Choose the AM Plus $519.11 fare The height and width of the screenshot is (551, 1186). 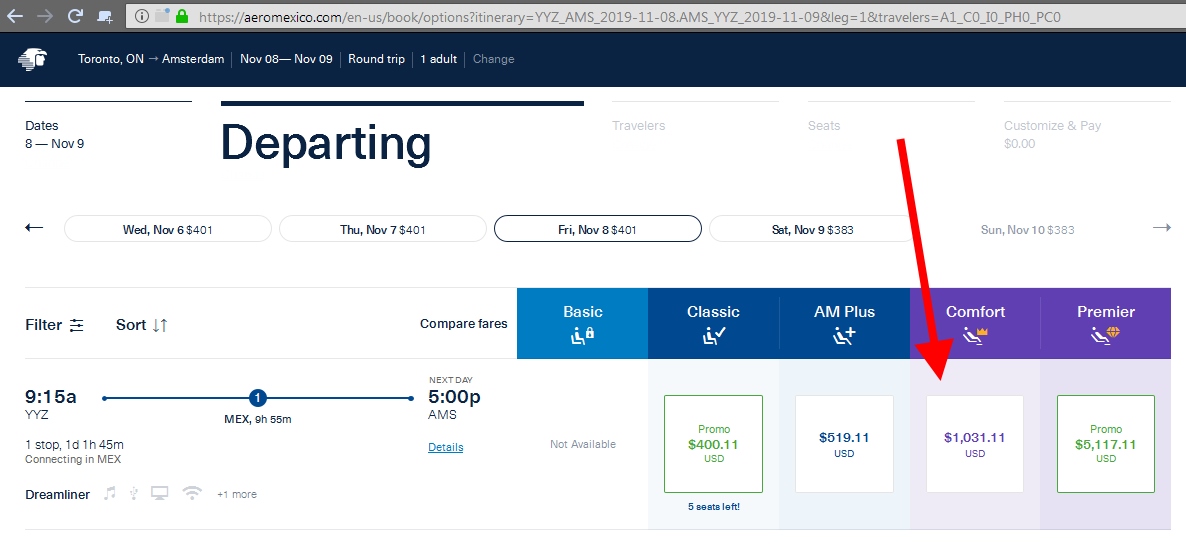pos(844,444)
